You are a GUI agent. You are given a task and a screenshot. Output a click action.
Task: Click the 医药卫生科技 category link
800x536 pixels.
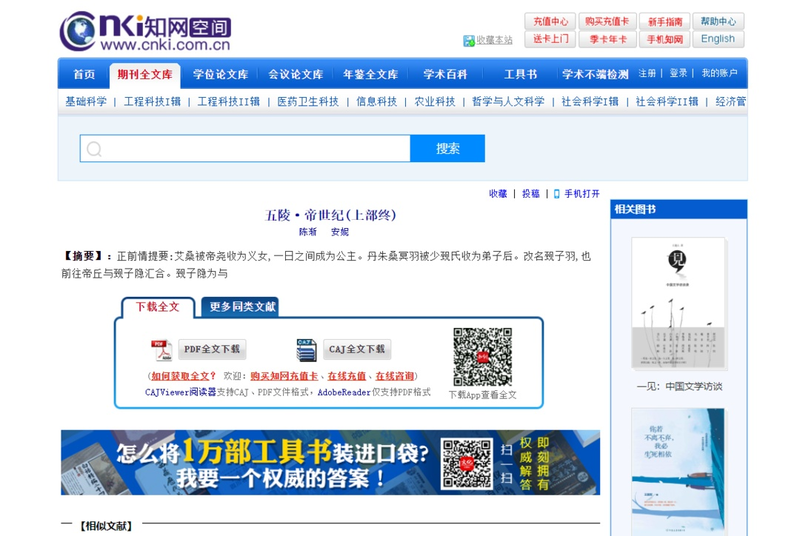coord(308,102)
